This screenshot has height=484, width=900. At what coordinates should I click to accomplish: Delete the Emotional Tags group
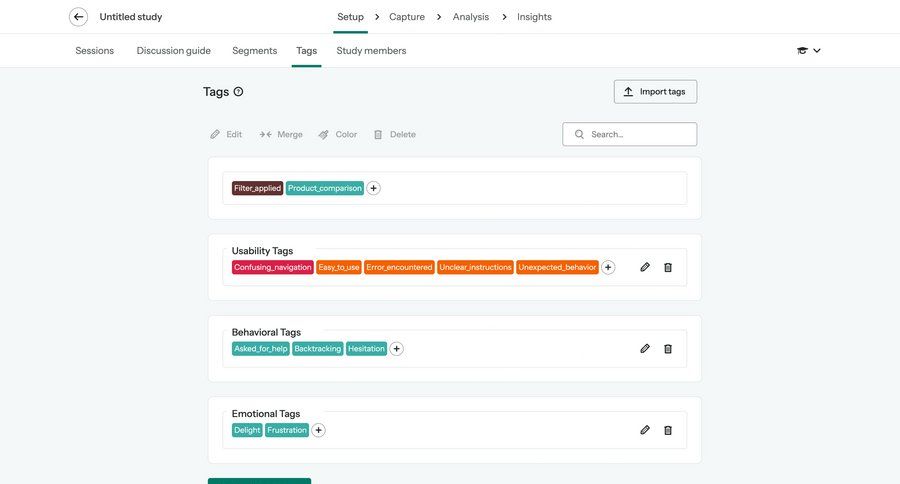click(668, 430)
